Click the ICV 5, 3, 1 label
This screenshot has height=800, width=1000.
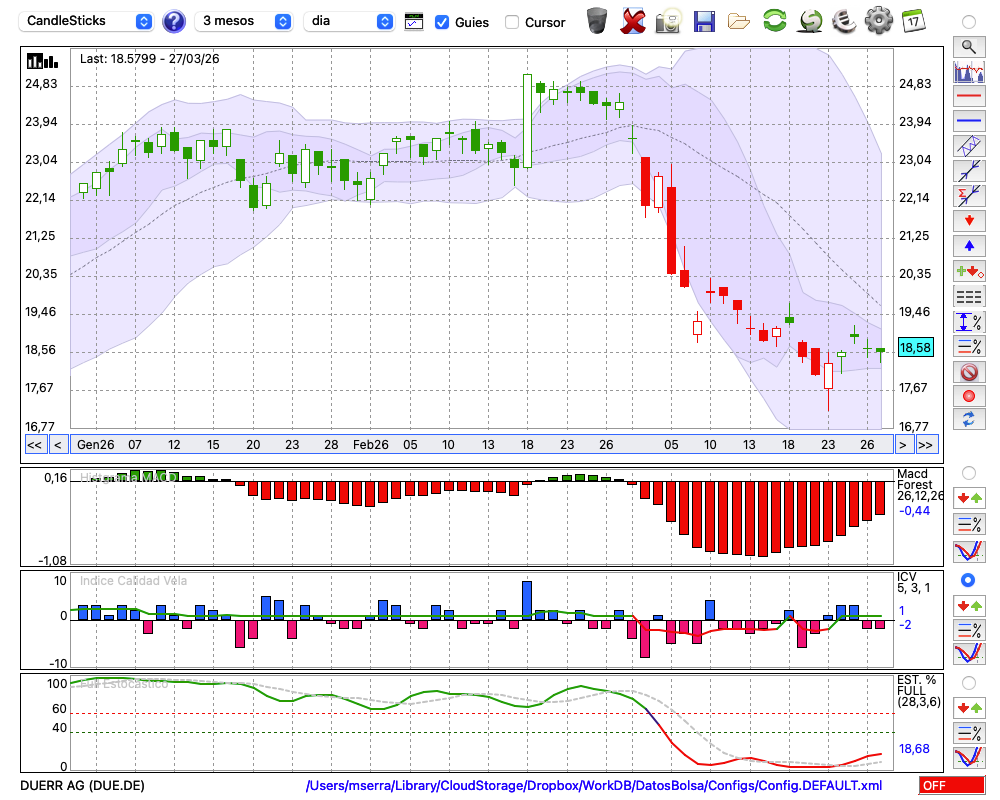913,582
